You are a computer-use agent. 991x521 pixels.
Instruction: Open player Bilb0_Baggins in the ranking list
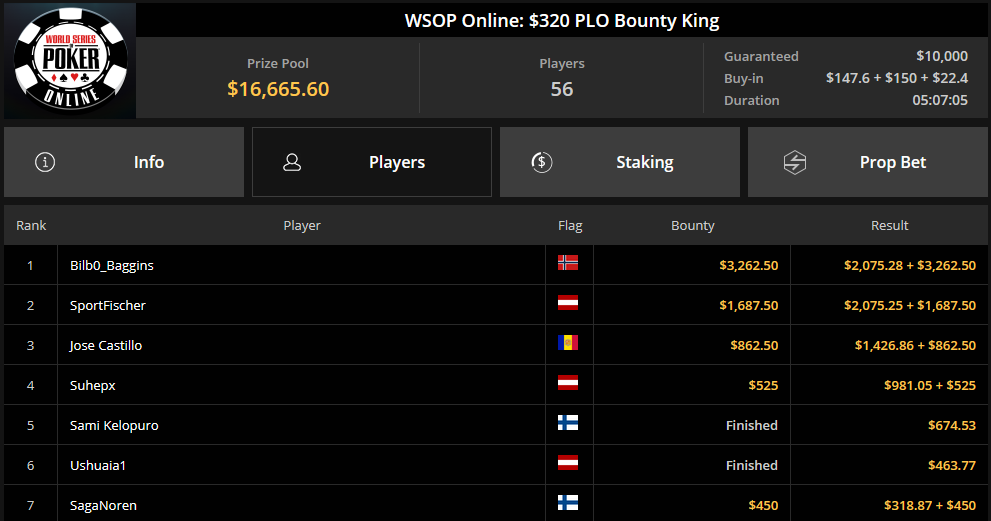point(112,266)
